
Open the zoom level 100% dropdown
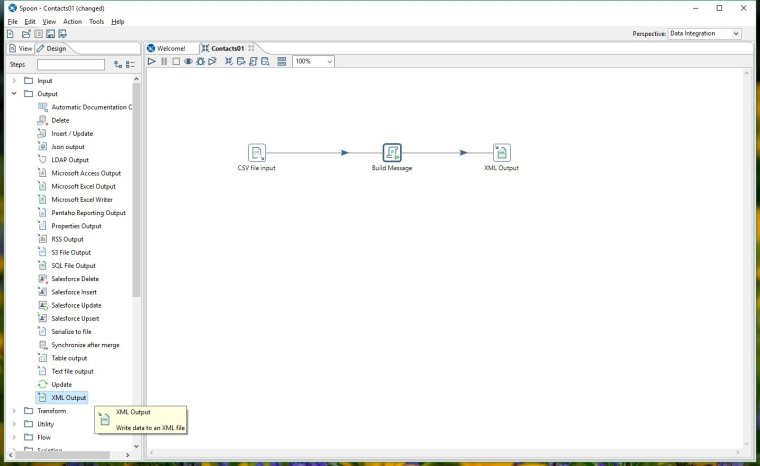pos(314,61)
